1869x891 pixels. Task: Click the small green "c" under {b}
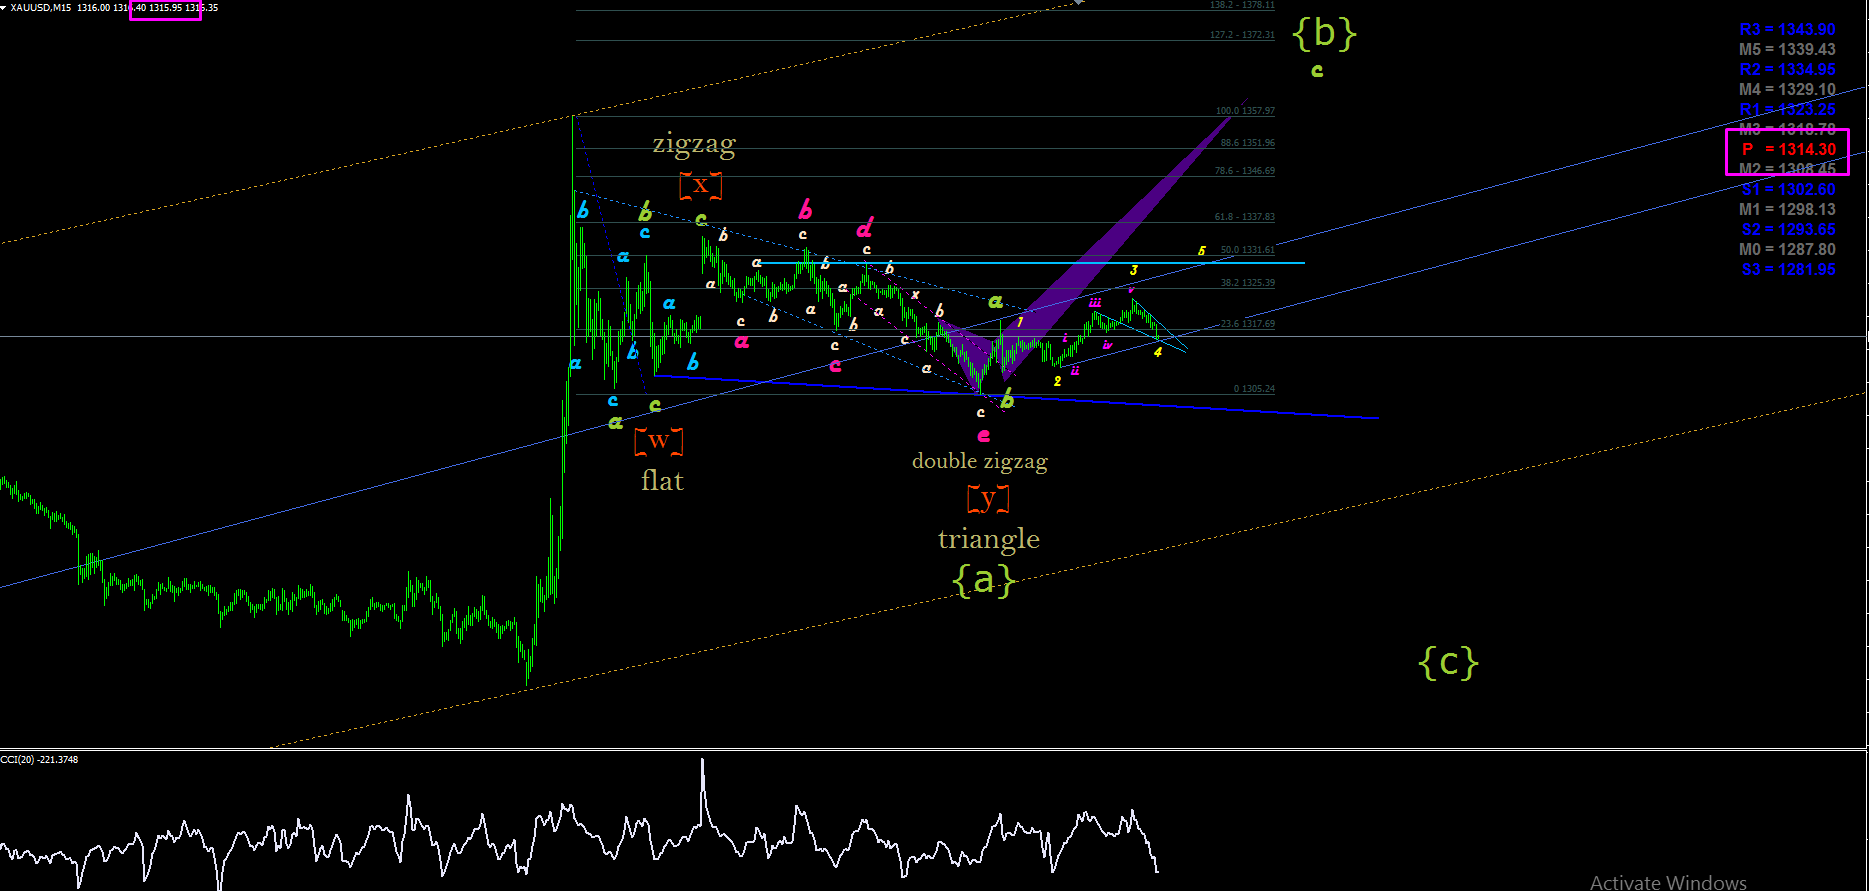(x=1317, y=71)
